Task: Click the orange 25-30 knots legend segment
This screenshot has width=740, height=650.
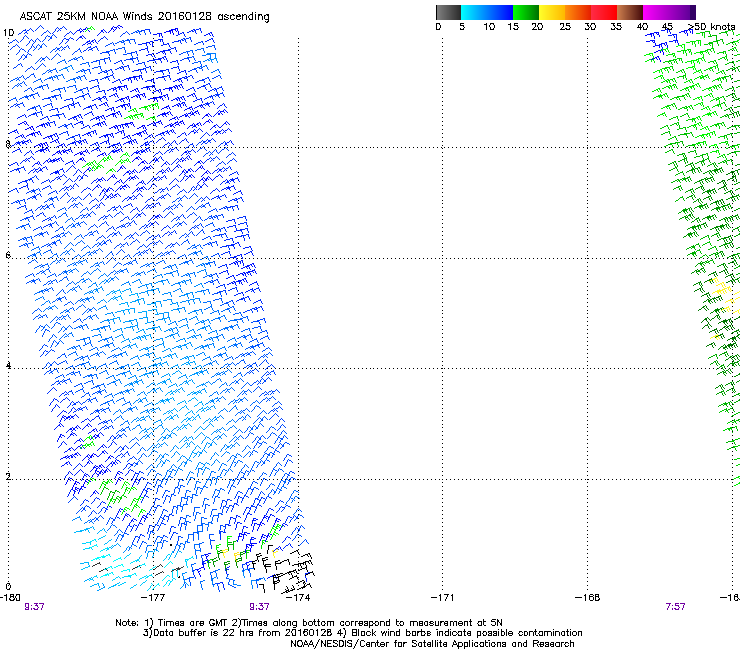Action: [578, 12]
